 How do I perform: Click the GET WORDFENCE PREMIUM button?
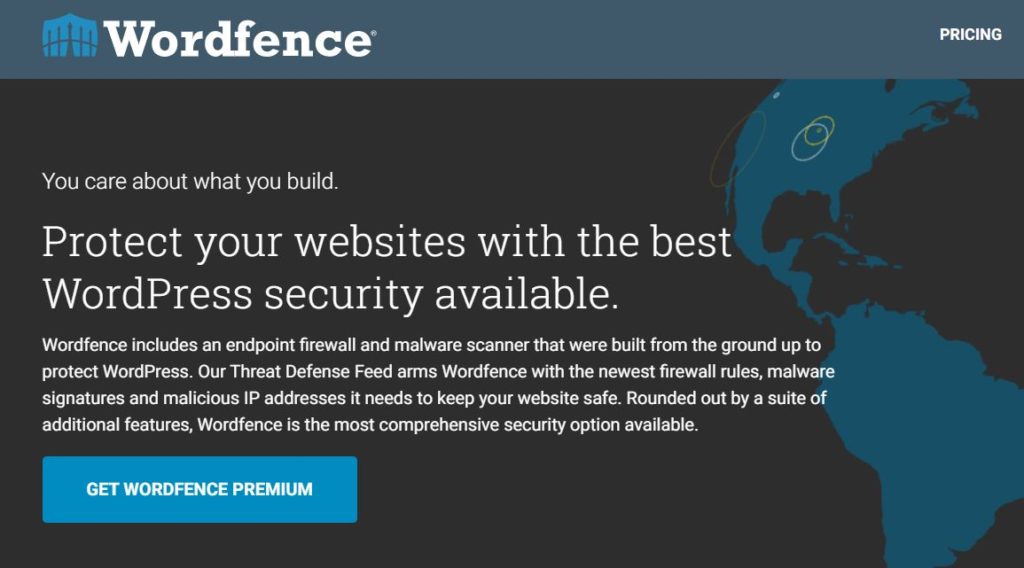(200, 489)
